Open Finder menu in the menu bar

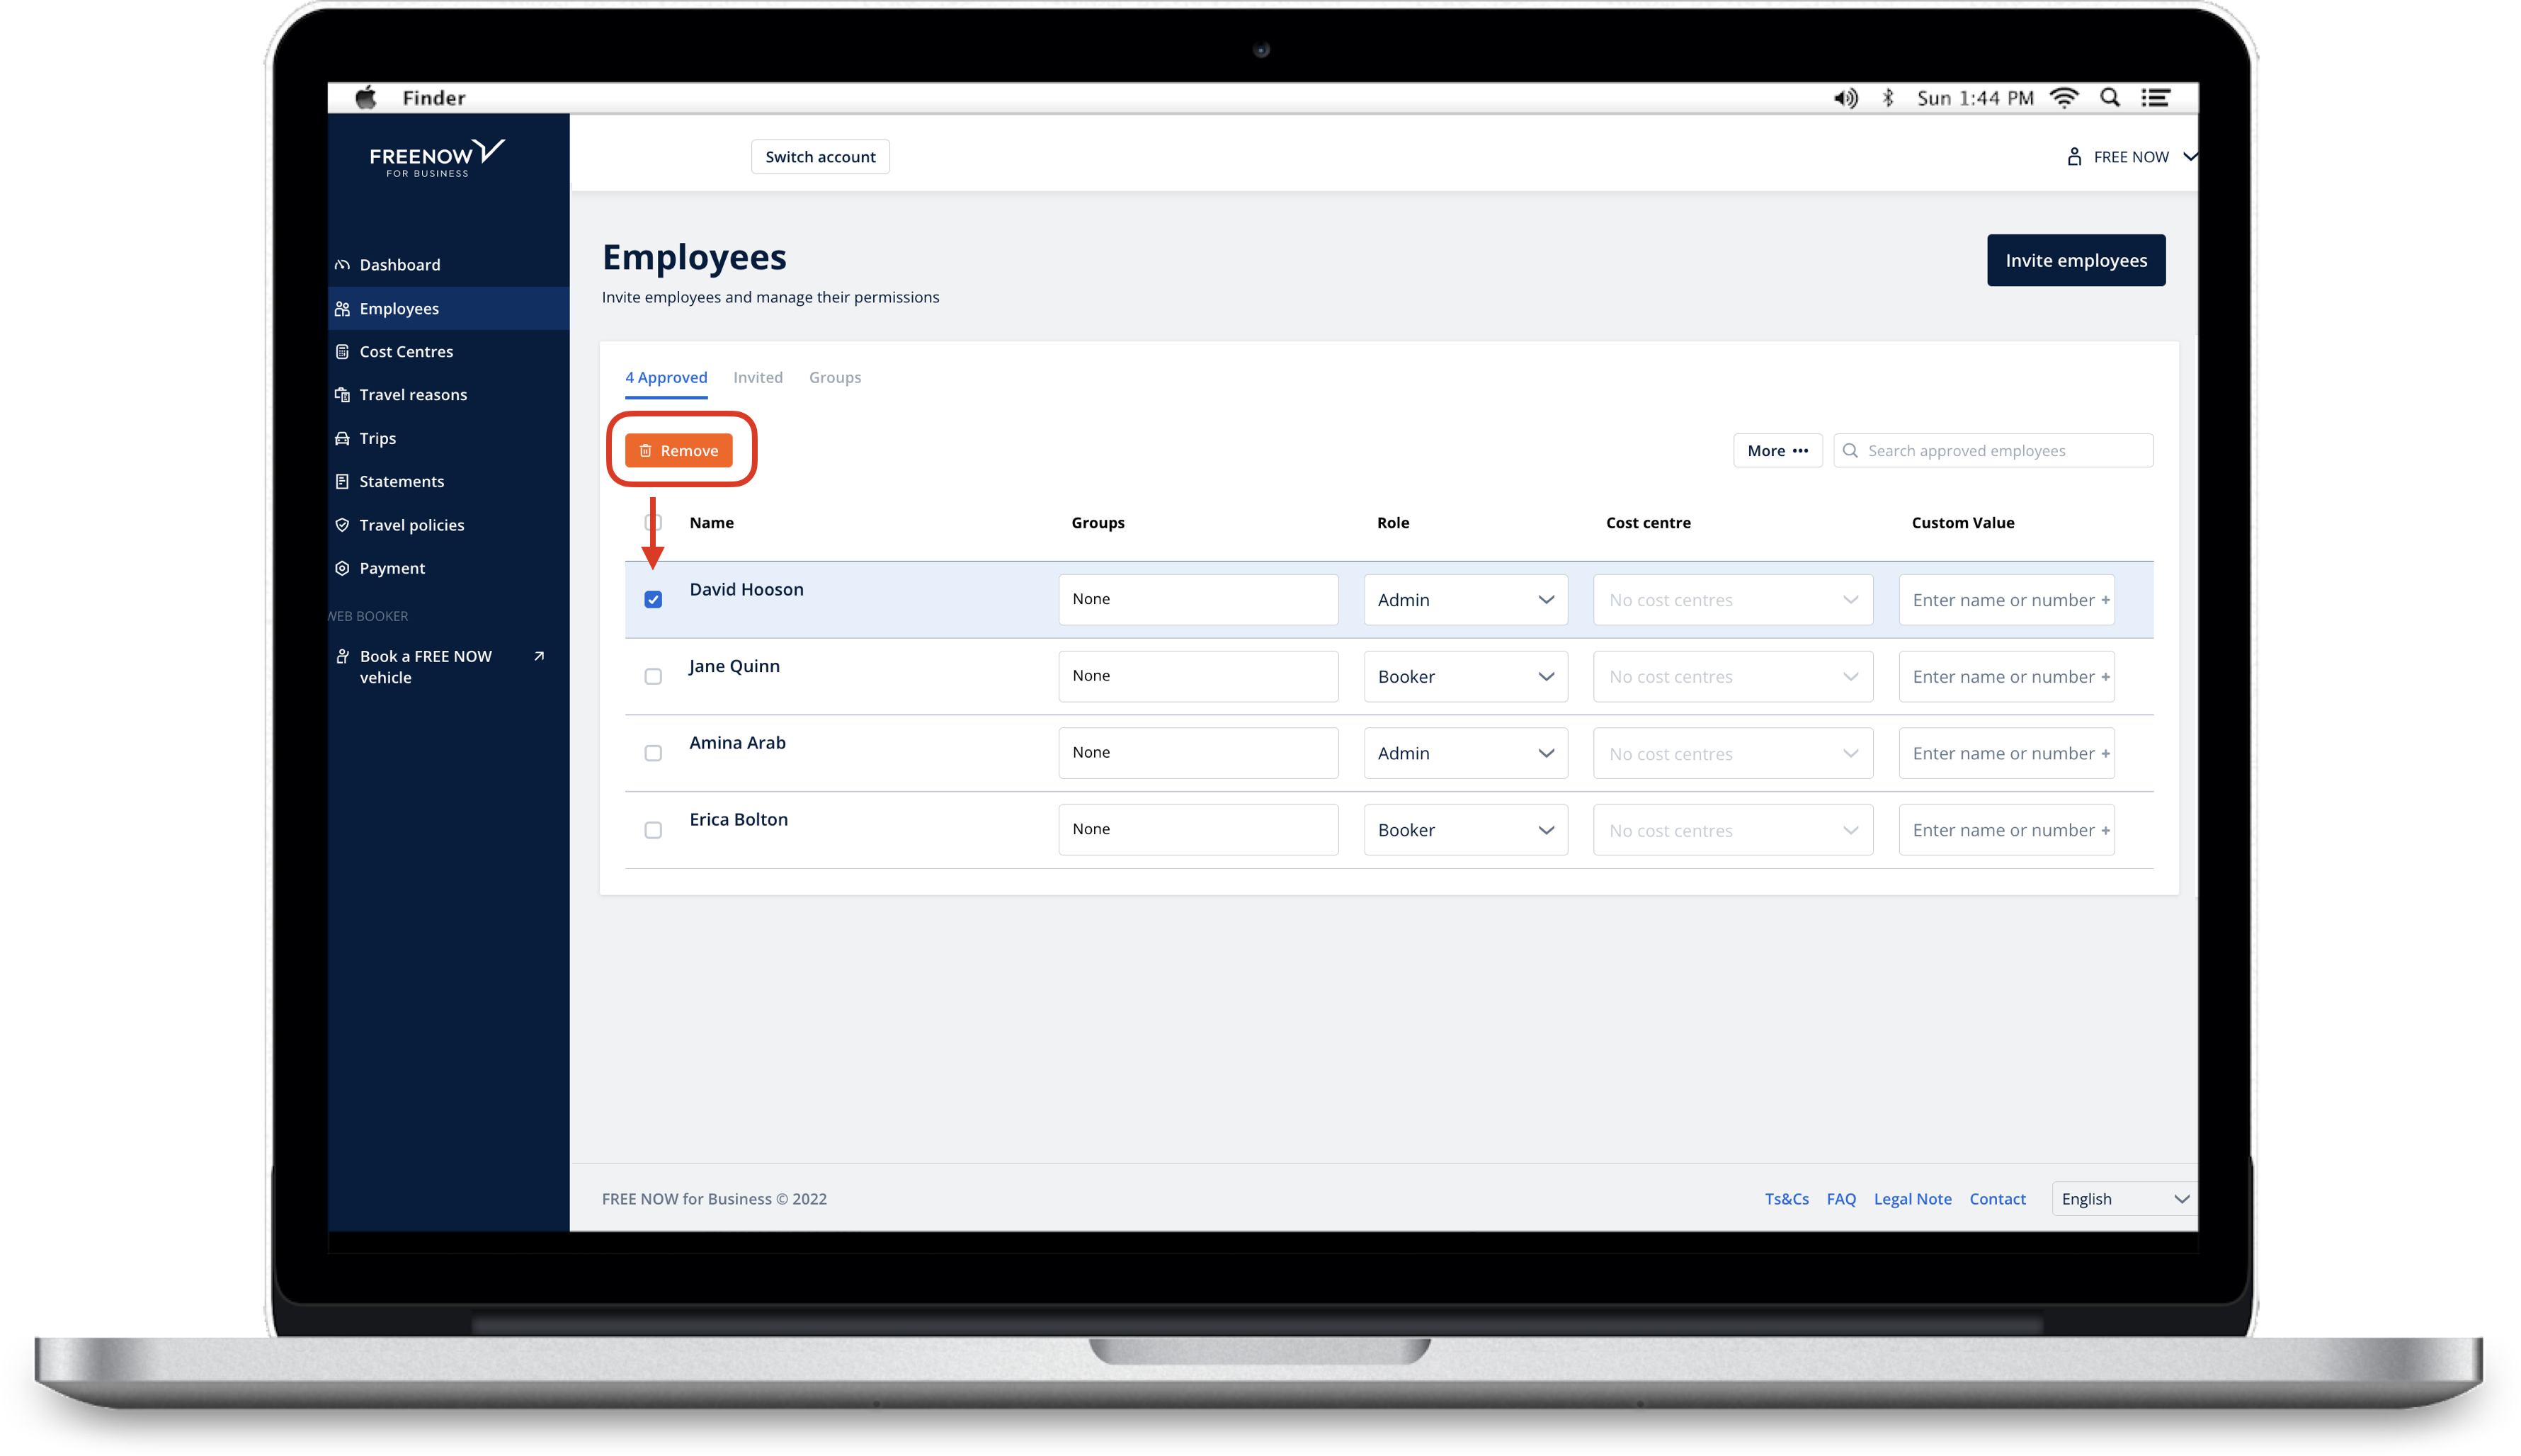(434, 98)
